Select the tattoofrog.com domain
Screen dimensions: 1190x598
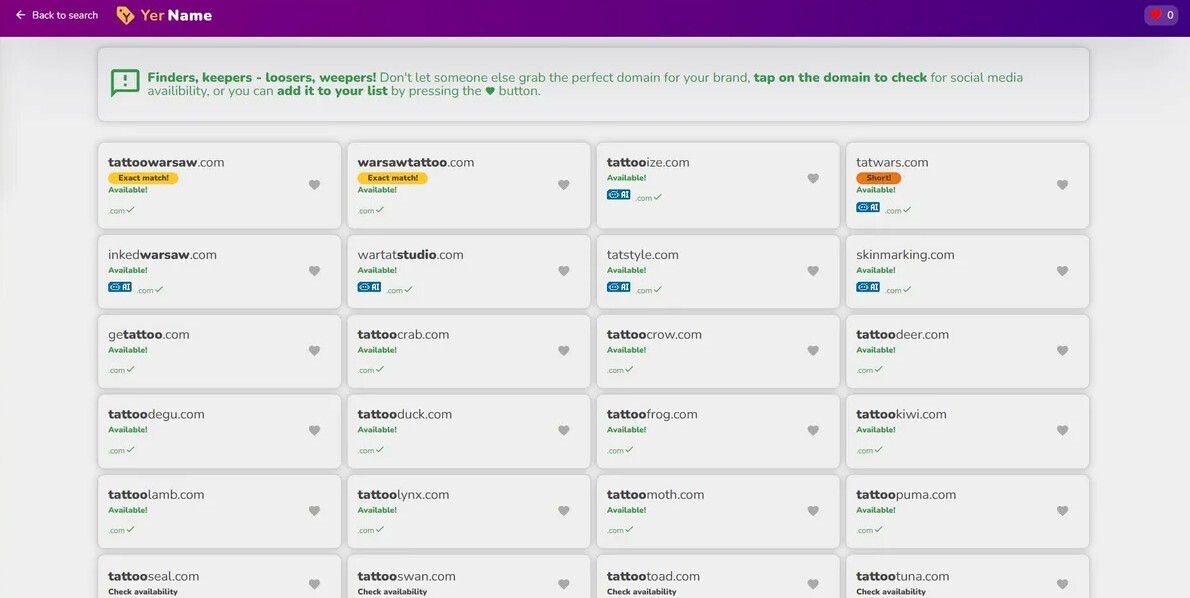click(x=652, y=414)
